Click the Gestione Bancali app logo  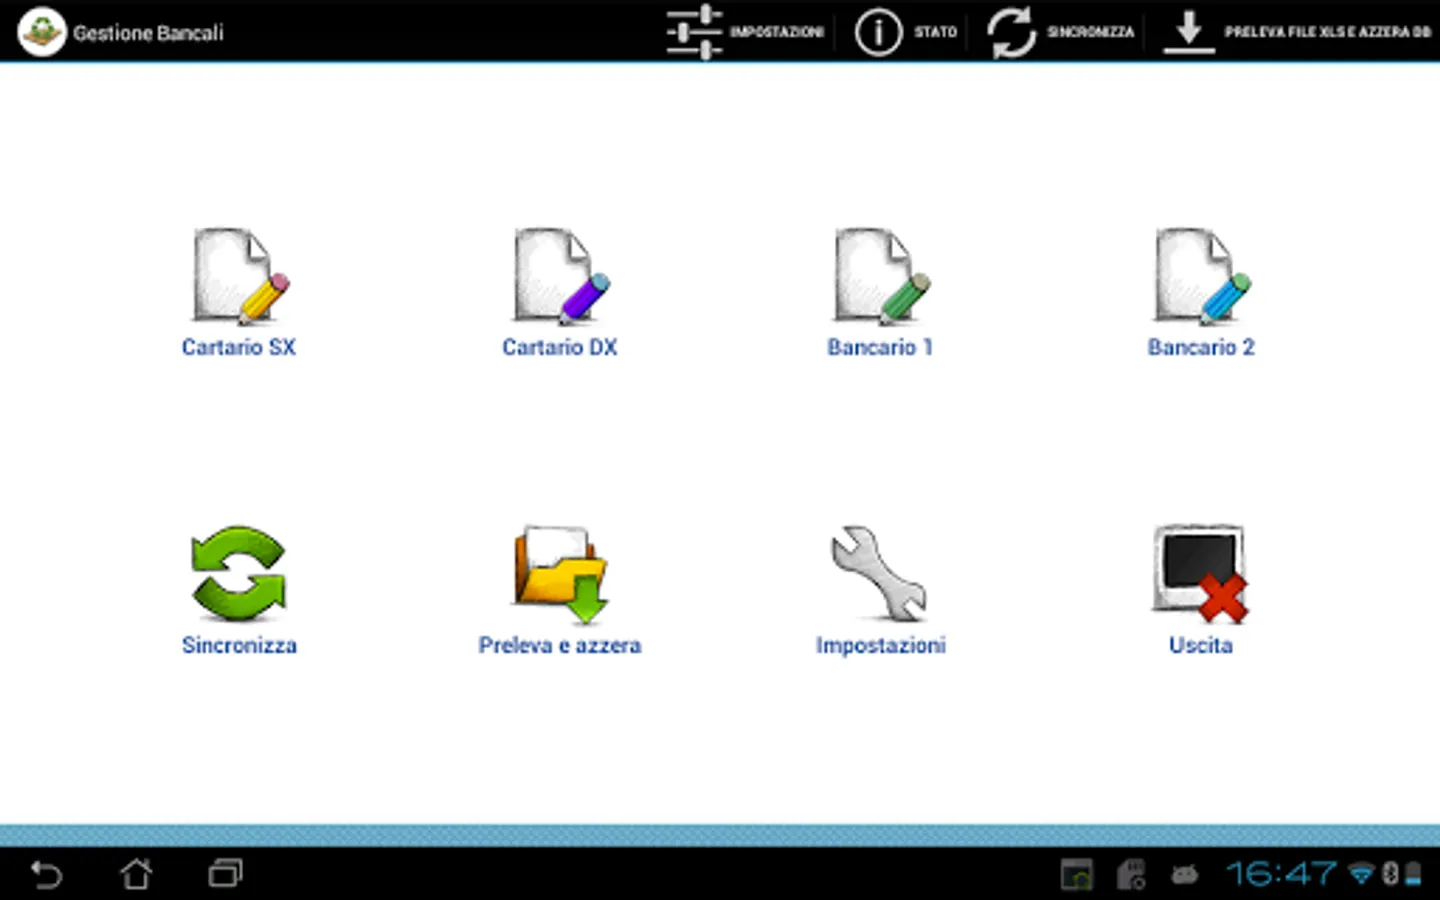(41, 32)
